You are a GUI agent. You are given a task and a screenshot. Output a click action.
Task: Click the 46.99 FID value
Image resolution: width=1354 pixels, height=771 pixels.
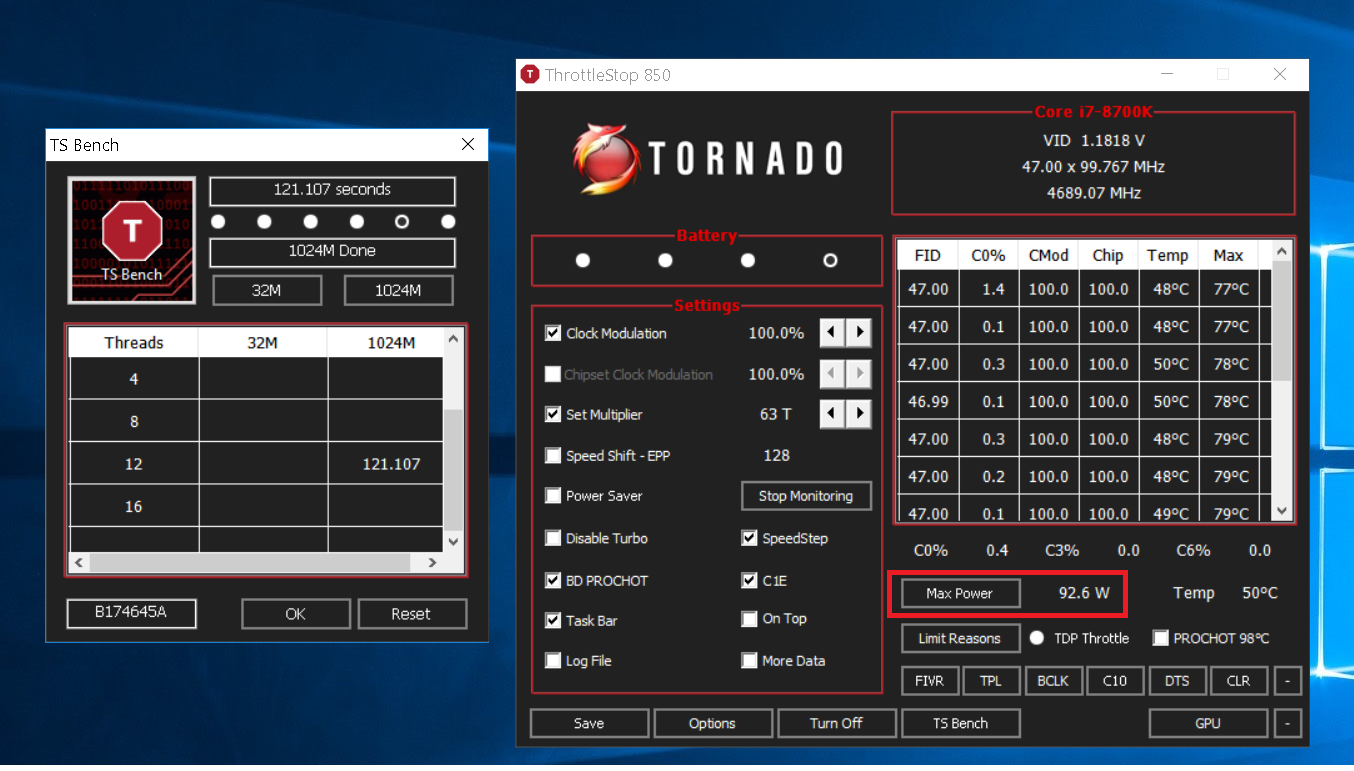(928, 401)
